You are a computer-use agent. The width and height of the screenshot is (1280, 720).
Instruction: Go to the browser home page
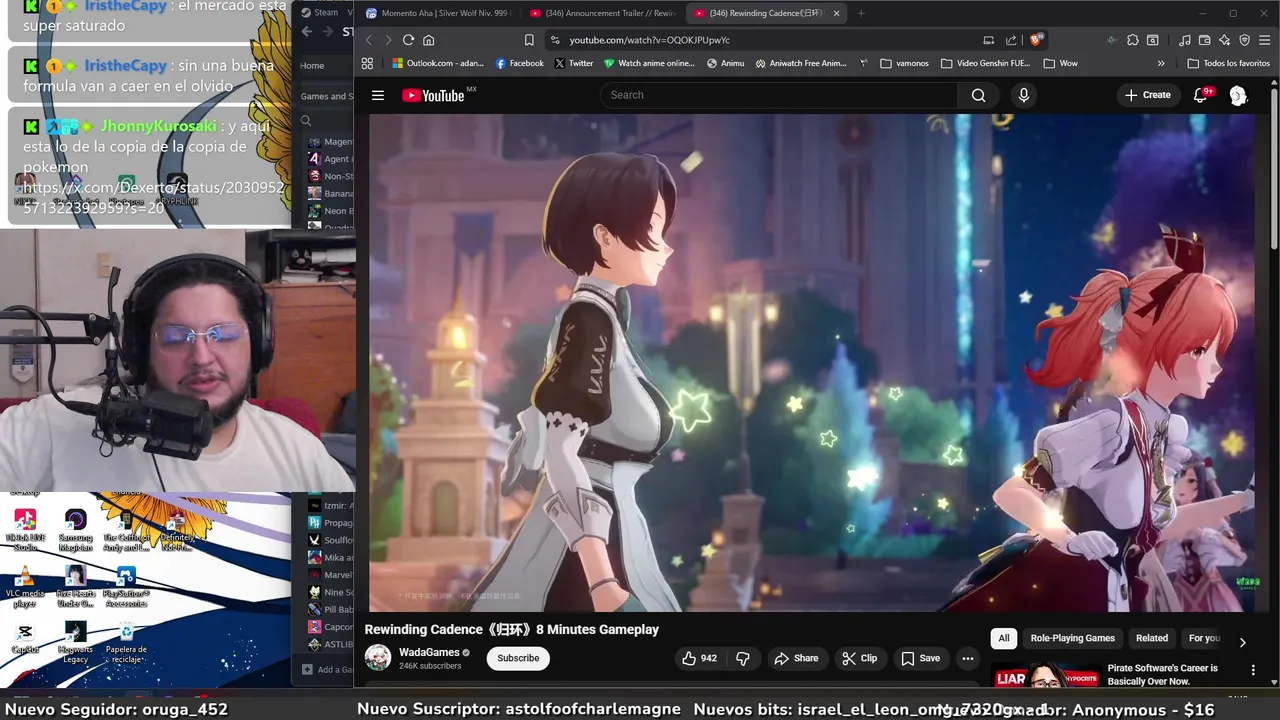[428, 40]
